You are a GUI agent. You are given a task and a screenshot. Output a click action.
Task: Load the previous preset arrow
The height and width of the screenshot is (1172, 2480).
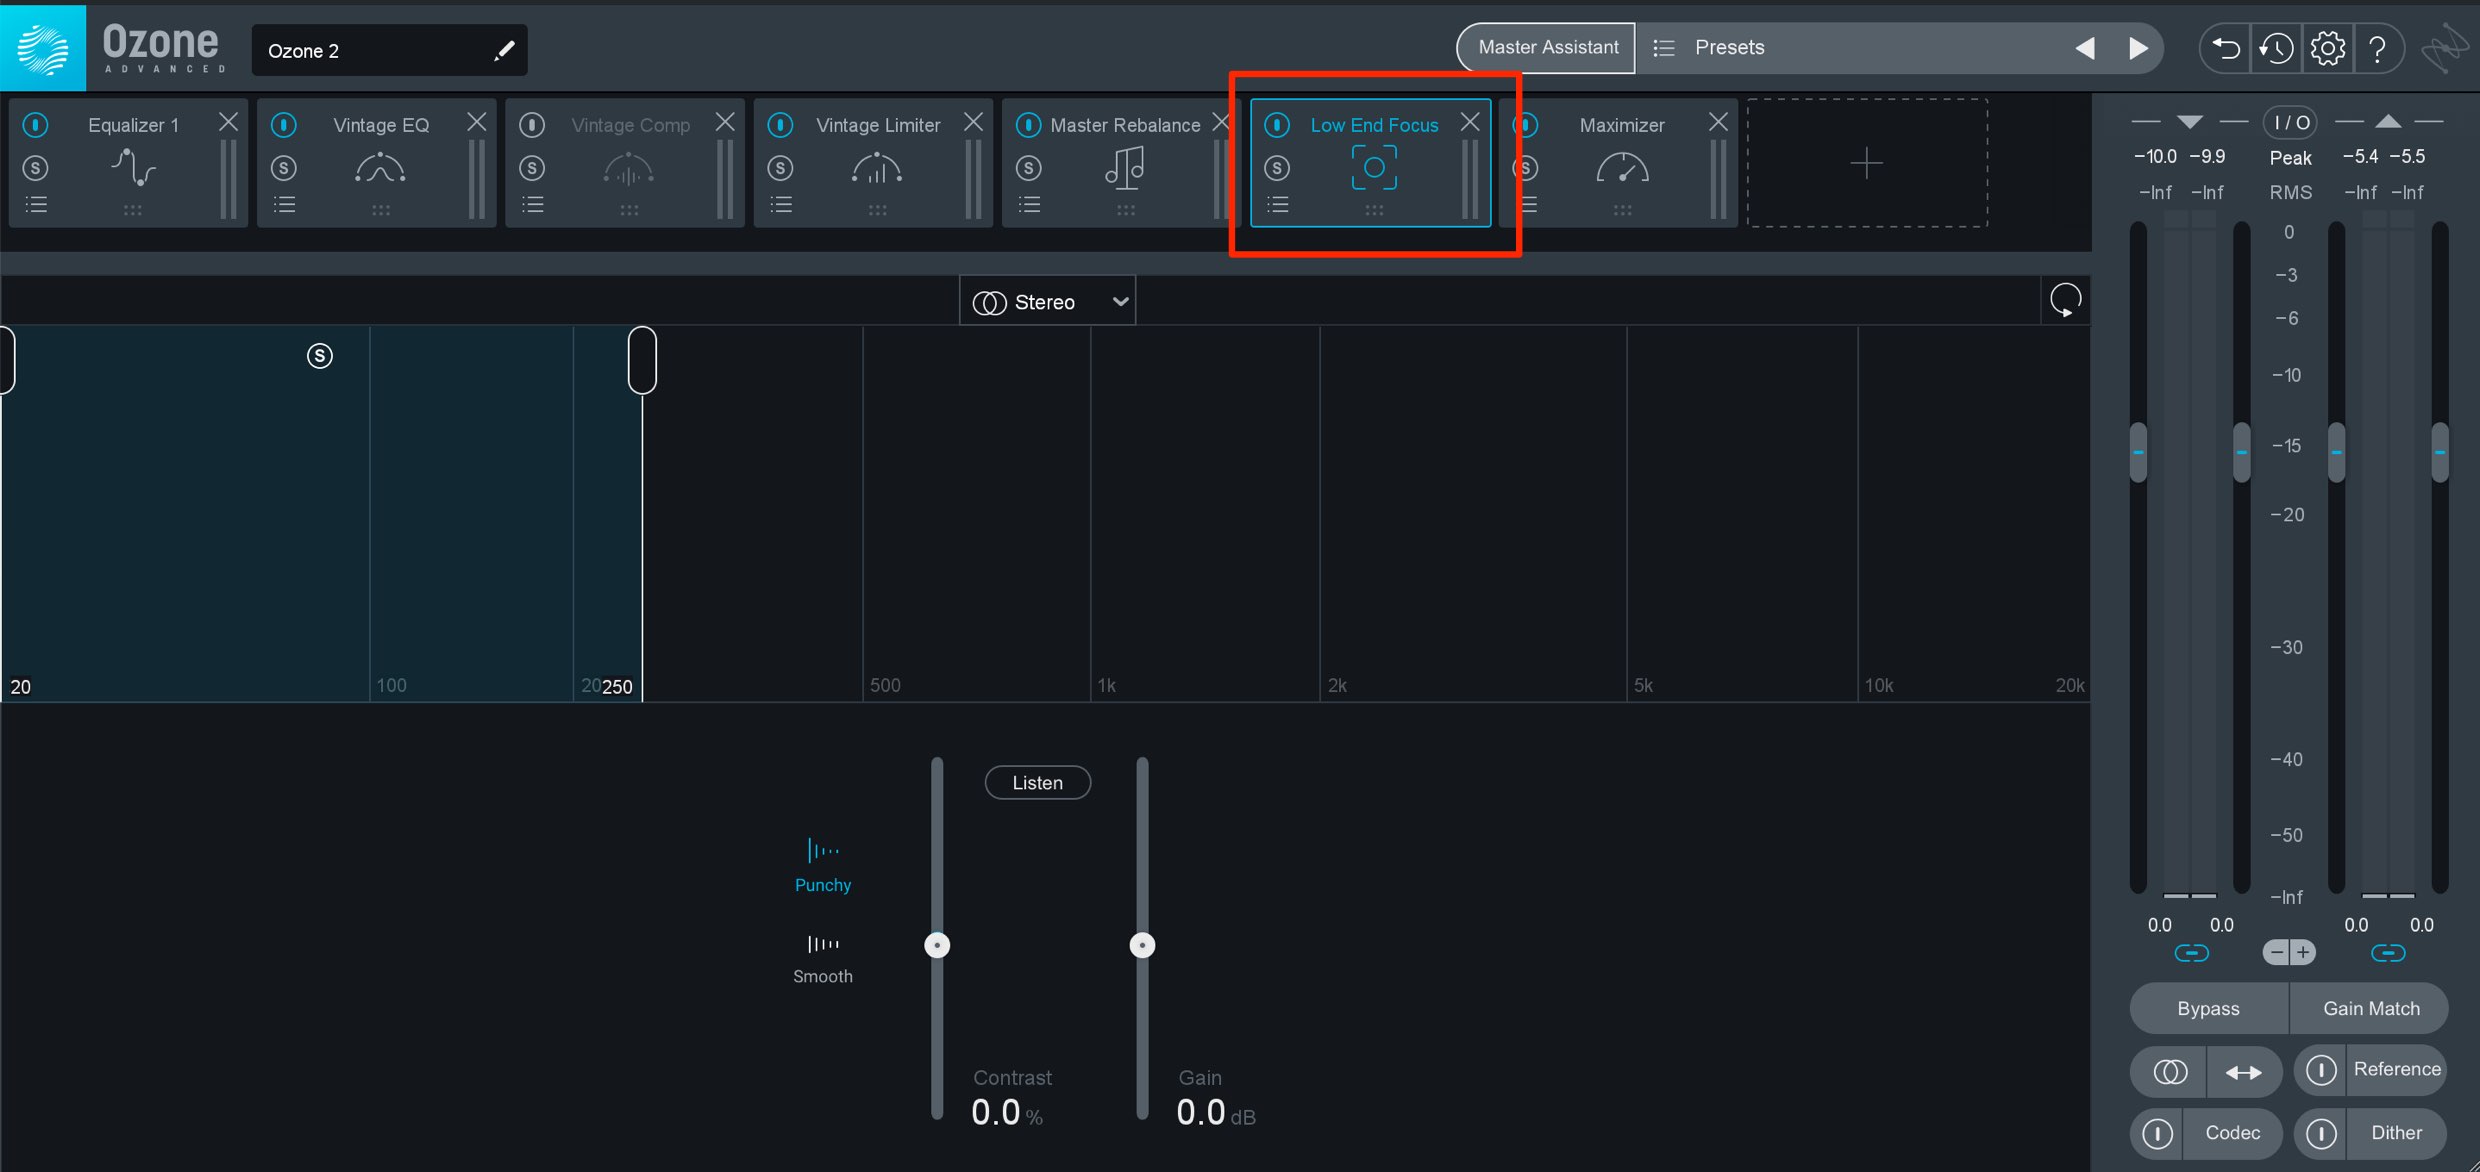tap(2085, 48)
